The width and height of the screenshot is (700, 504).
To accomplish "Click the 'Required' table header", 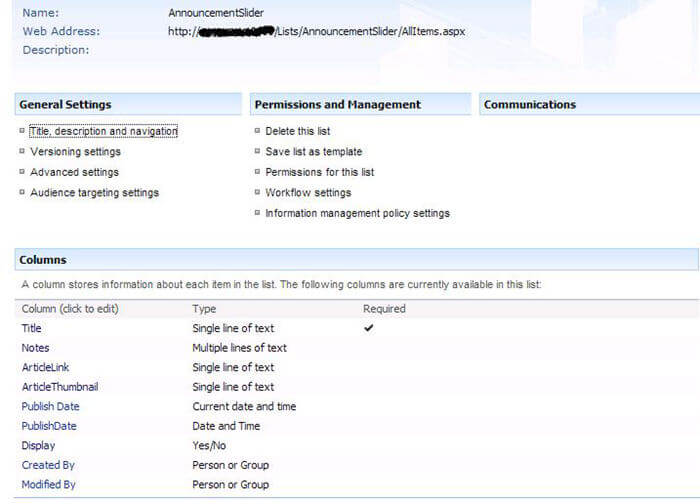I will pos(384,309).
